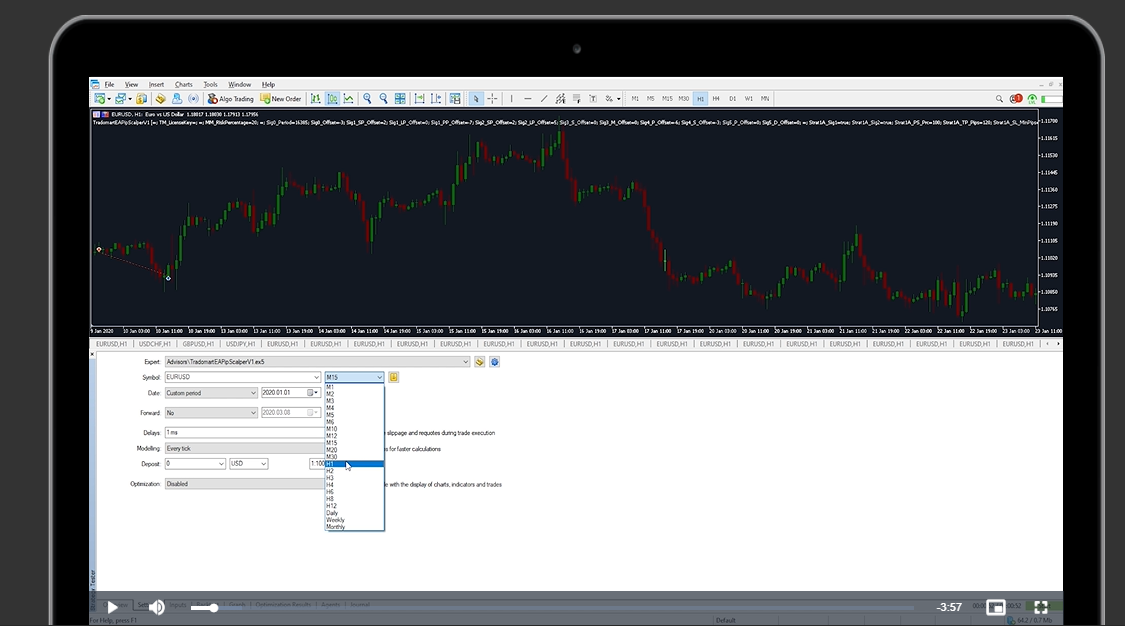The height and width of the screenshot is (626, 1125).
Task: Select the zoom out magnifier icon
Action: pyautogui.click(x=383, y=99)
